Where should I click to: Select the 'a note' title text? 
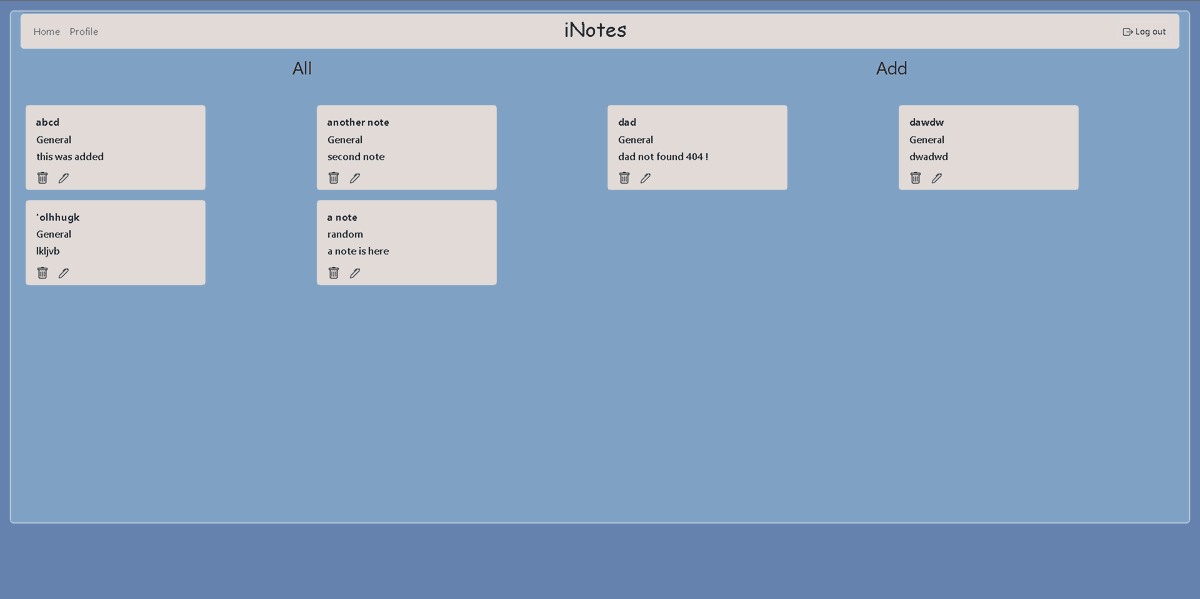point(342,217)
